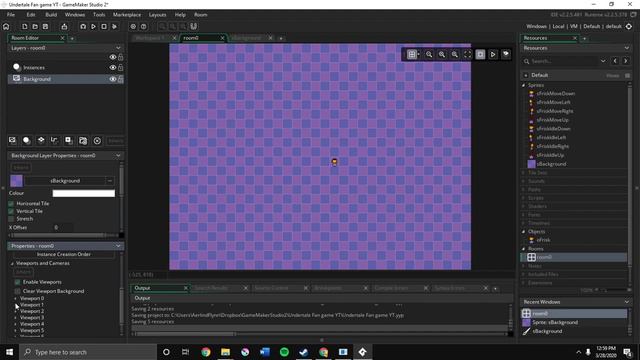
Task: Create a new background layer icon
Action: pos(12,140)
